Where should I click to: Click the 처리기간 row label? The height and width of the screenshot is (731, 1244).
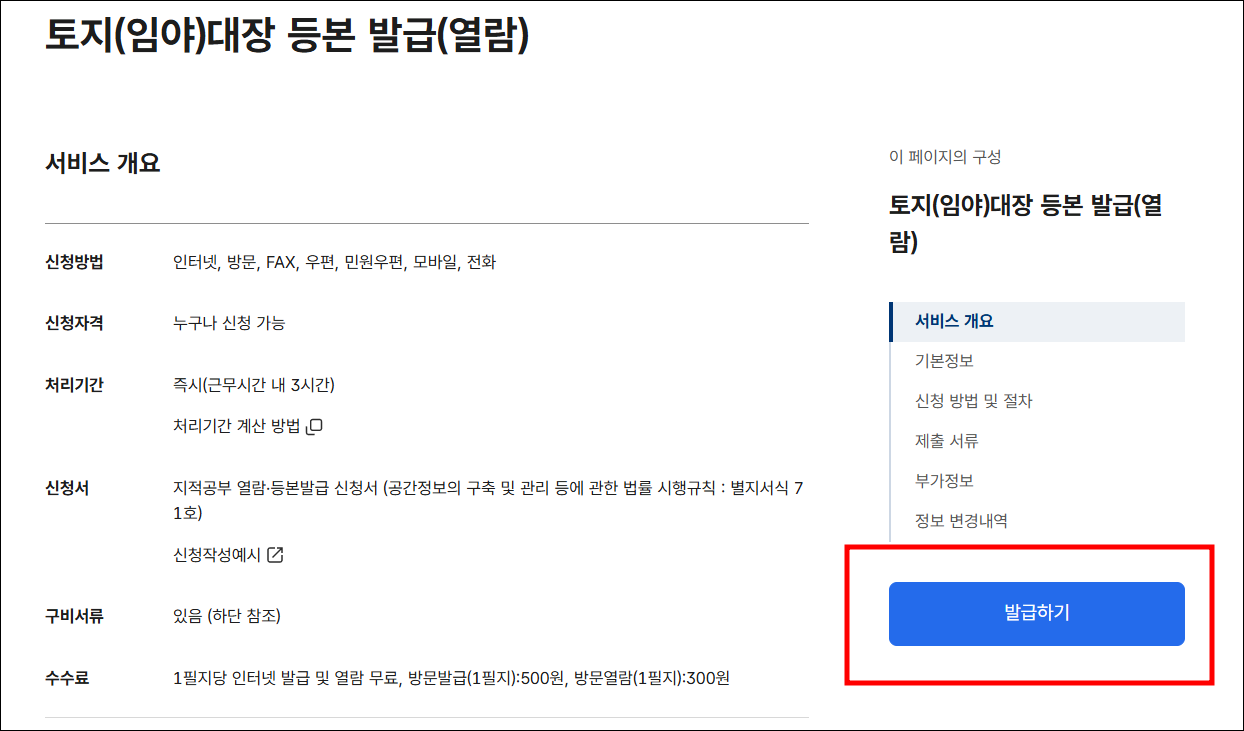click(74, 385)
